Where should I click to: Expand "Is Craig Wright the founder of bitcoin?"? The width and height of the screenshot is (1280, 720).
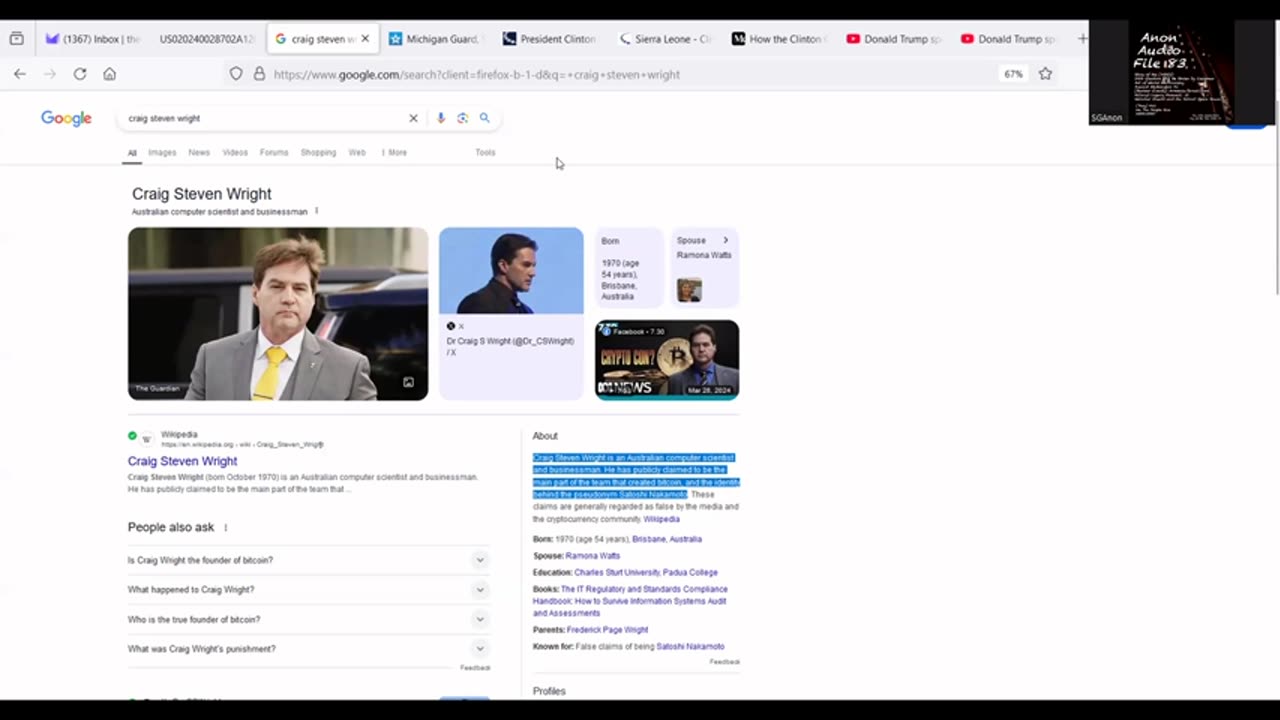[307, 560]
